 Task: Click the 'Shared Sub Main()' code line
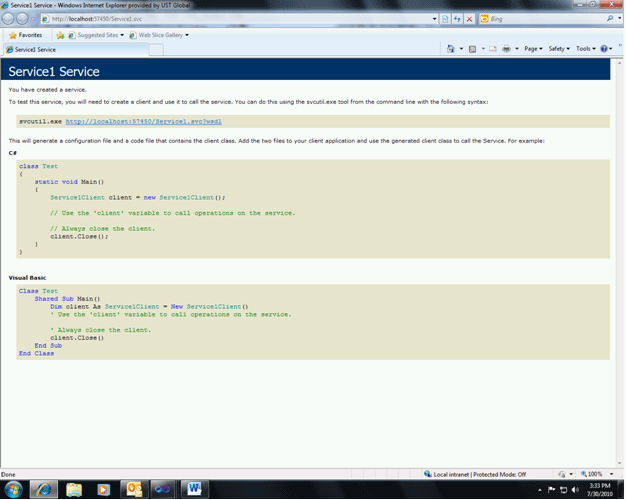(x=67, y=299)
